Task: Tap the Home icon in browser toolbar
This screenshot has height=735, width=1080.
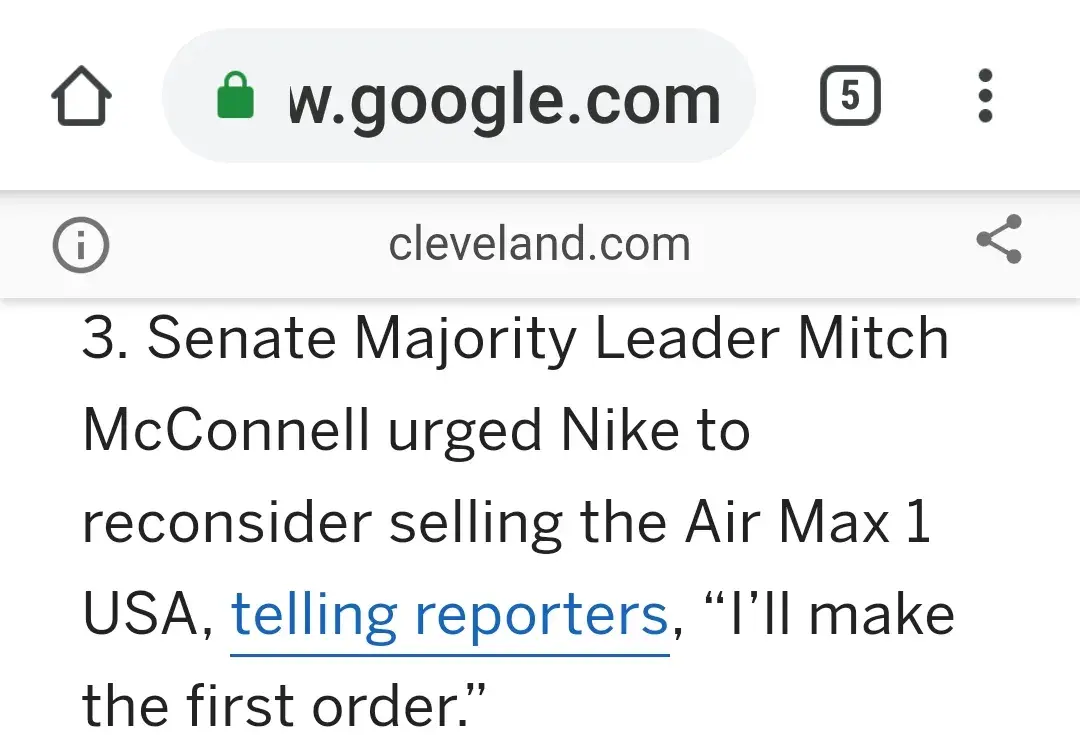Action: [x=81, y=98]
